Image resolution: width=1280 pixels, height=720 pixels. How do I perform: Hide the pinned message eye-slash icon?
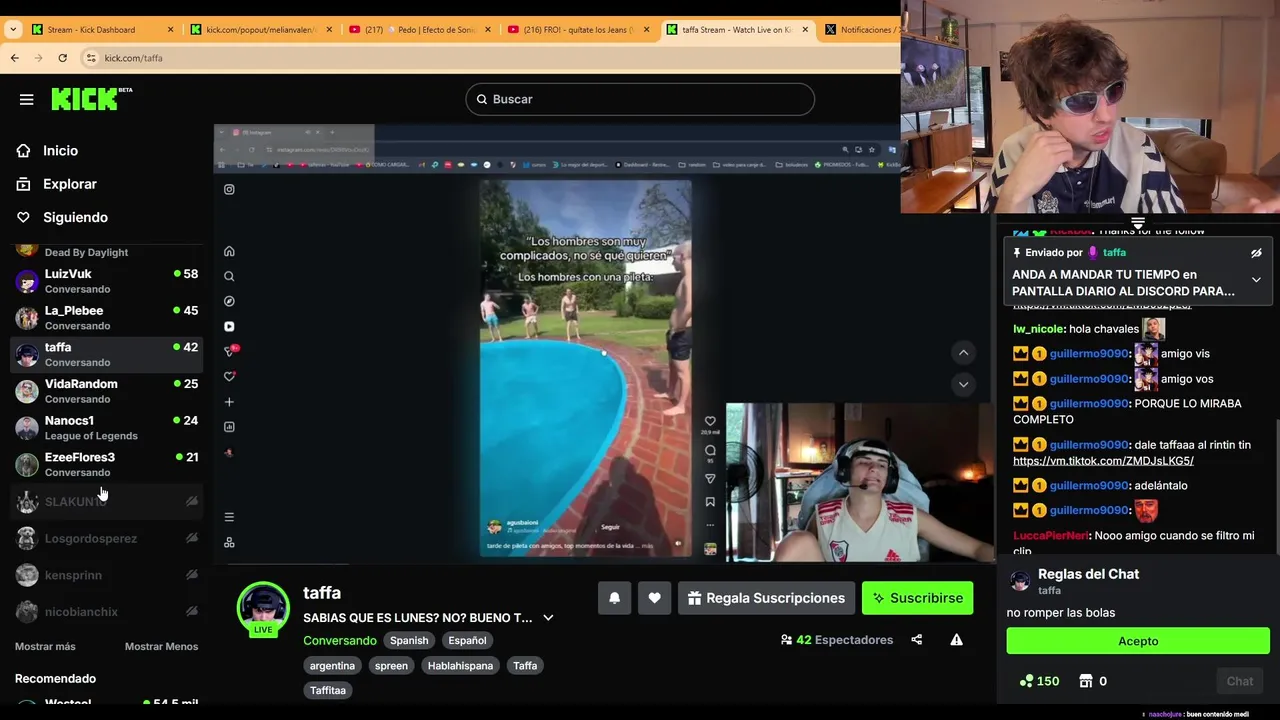(x=1256, y=253)
